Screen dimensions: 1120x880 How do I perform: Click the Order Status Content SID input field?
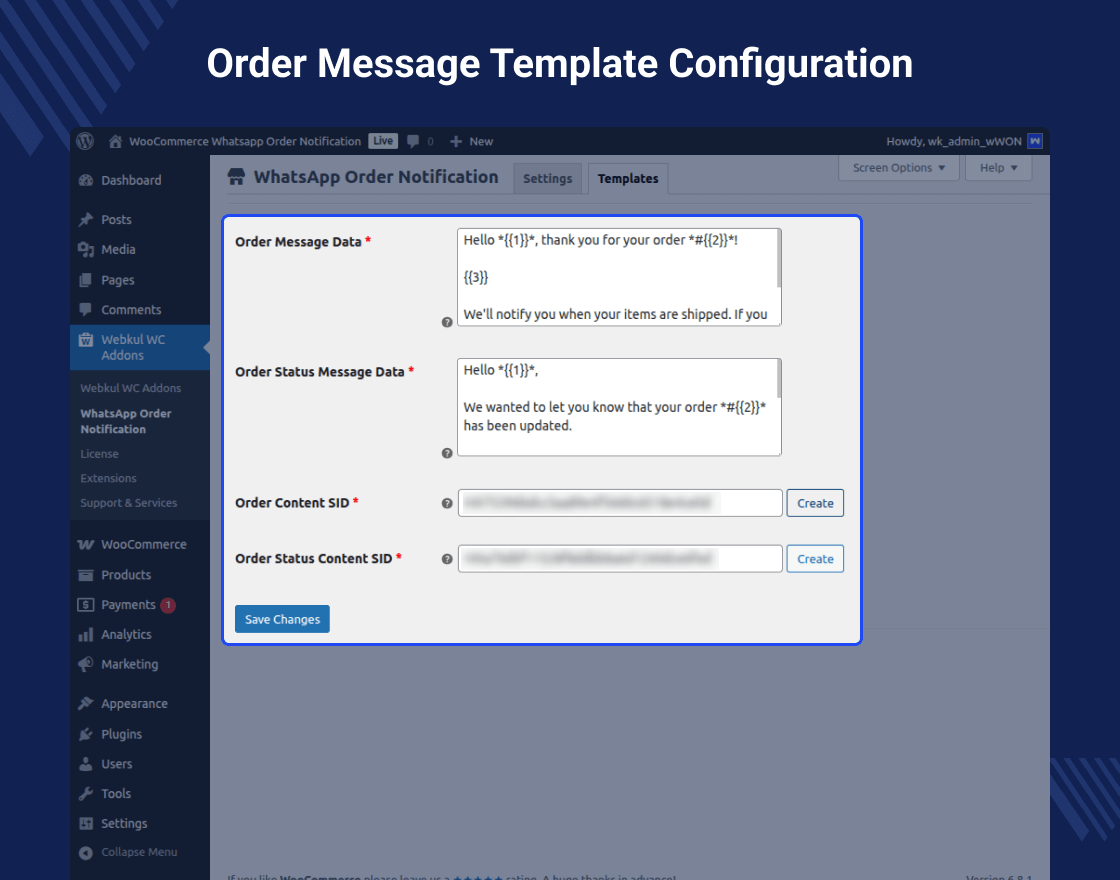[x=620, y=559]
